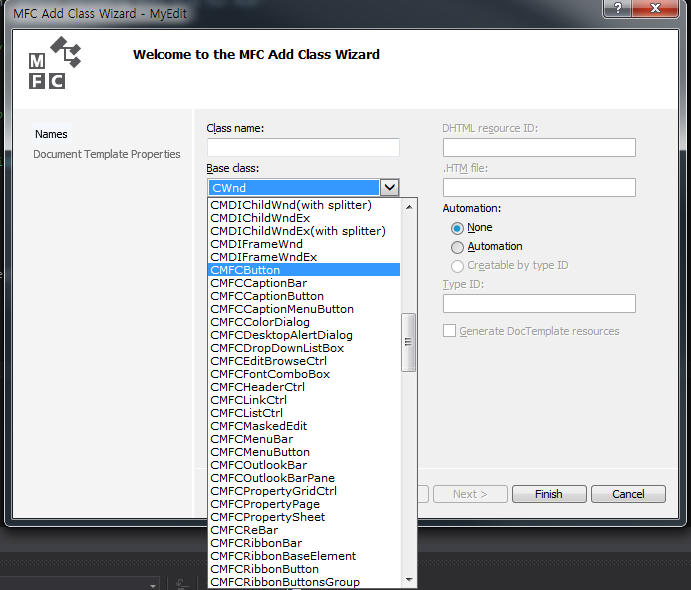Toggle Generate DocTemplate resources checkbox
691x590 pixels.
449,331
